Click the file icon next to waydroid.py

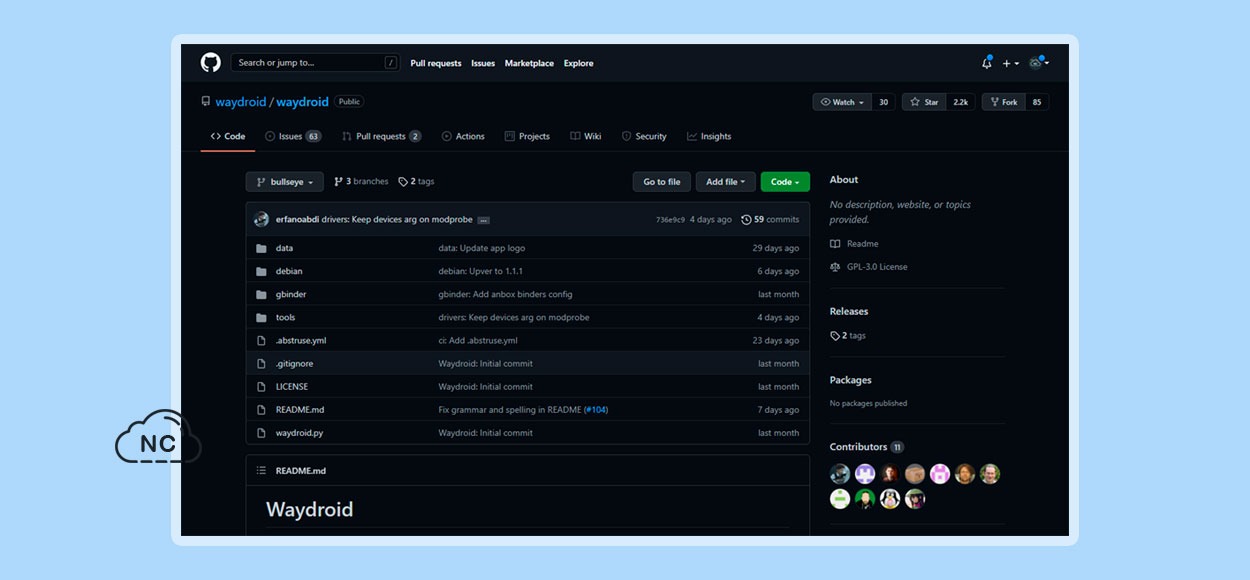coord(261,433)
